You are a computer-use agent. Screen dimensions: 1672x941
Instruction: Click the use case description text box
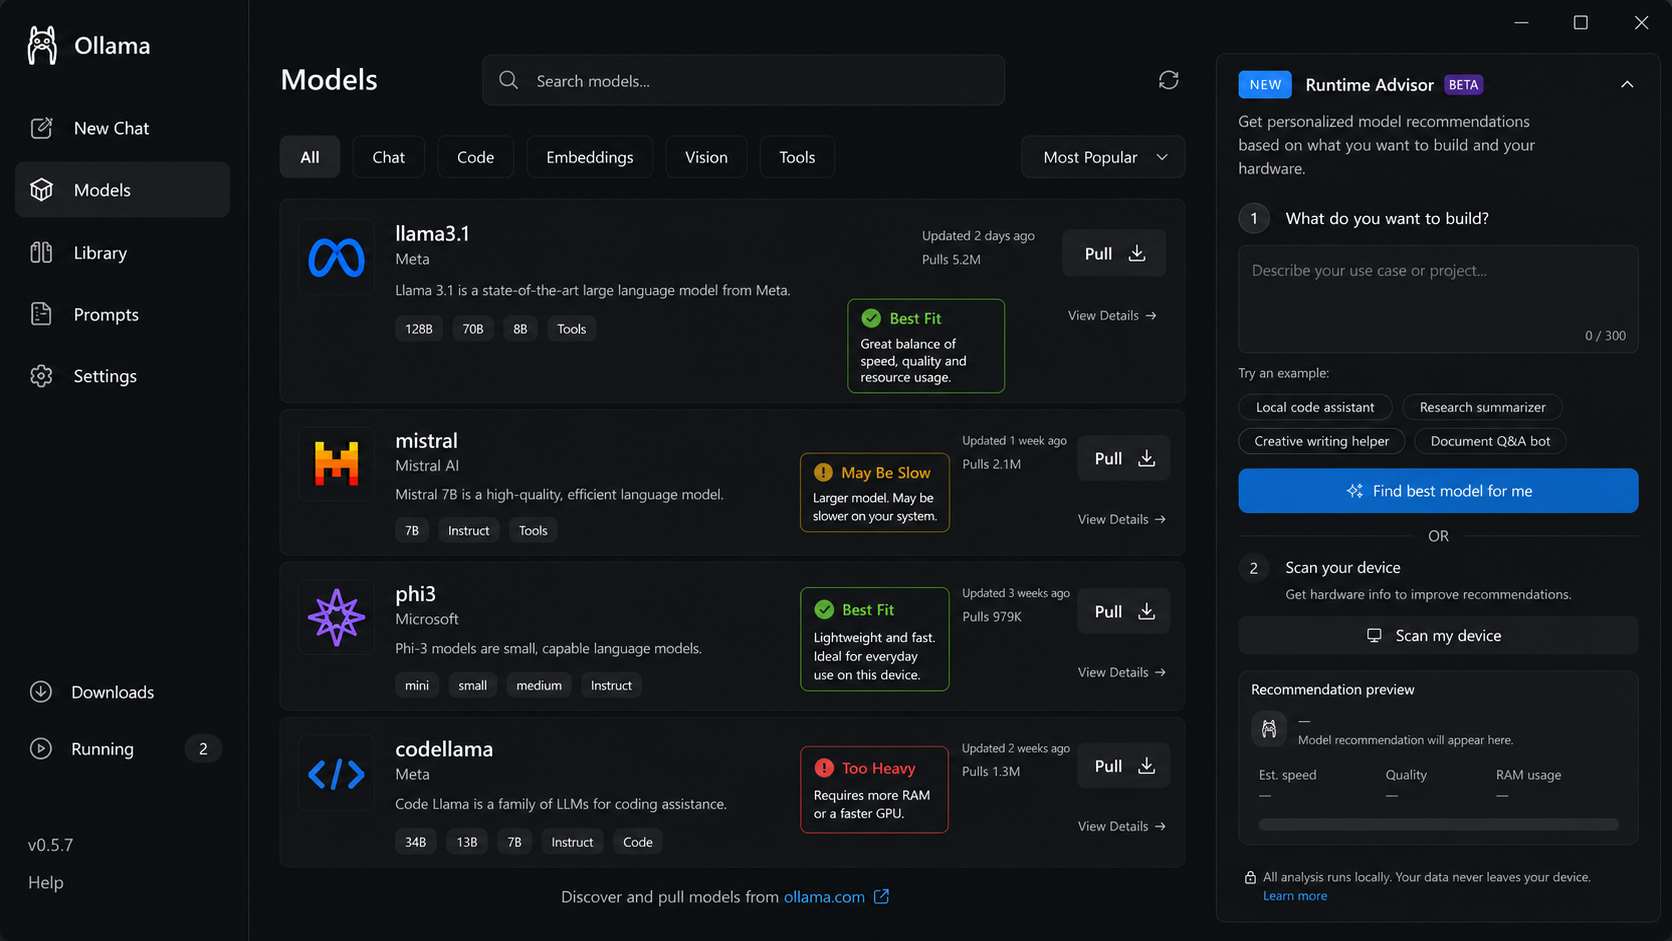tap(1438, 299)
